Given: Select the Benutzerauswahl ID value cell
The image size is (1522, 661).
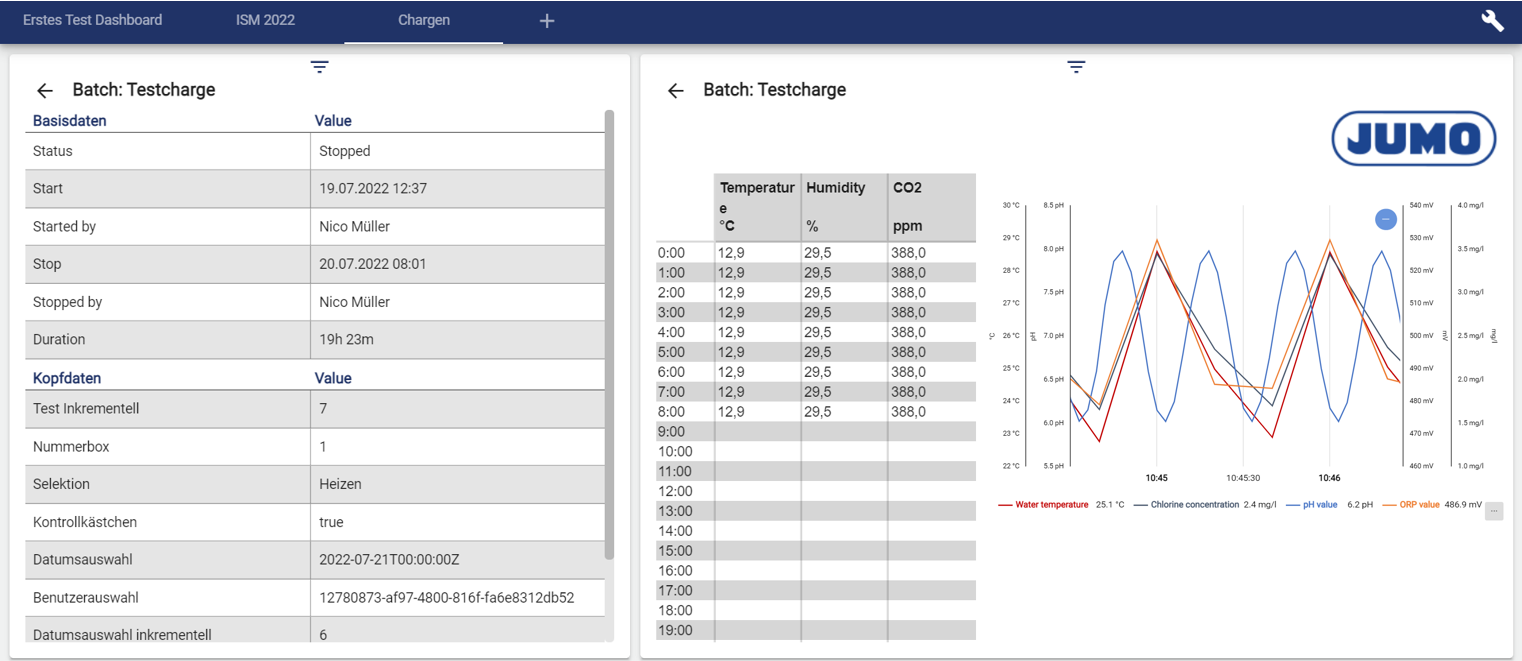Looking at the screenshot, I should click(x=446, y=598).
